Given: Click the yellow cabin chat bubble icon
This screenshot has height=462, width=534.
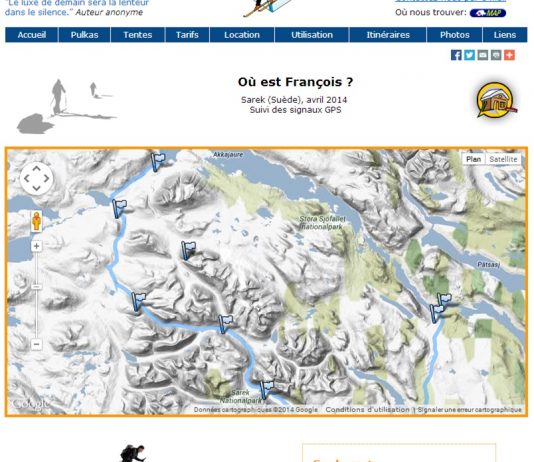Looking at the screenshot, I should pyautogui.click(x=496, y=100).
